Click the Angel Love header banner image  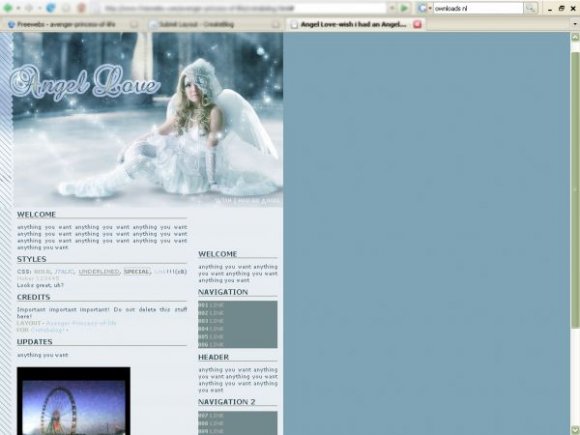pos(148,119)
